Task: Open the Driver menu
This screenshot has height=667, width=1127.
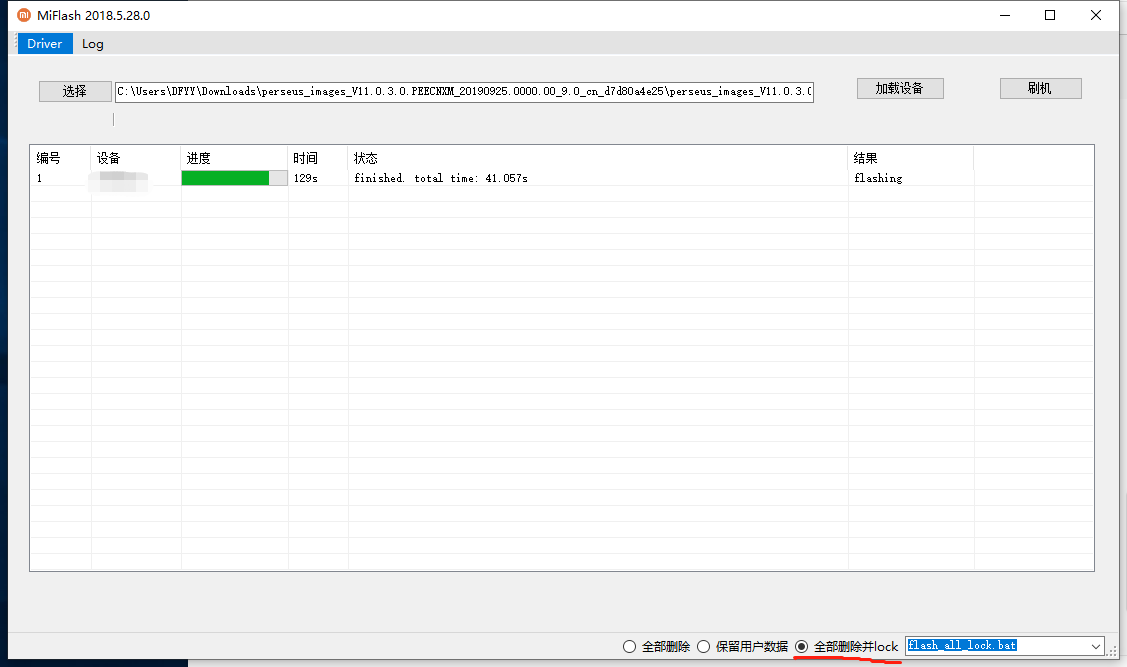Action: point(45,44)
